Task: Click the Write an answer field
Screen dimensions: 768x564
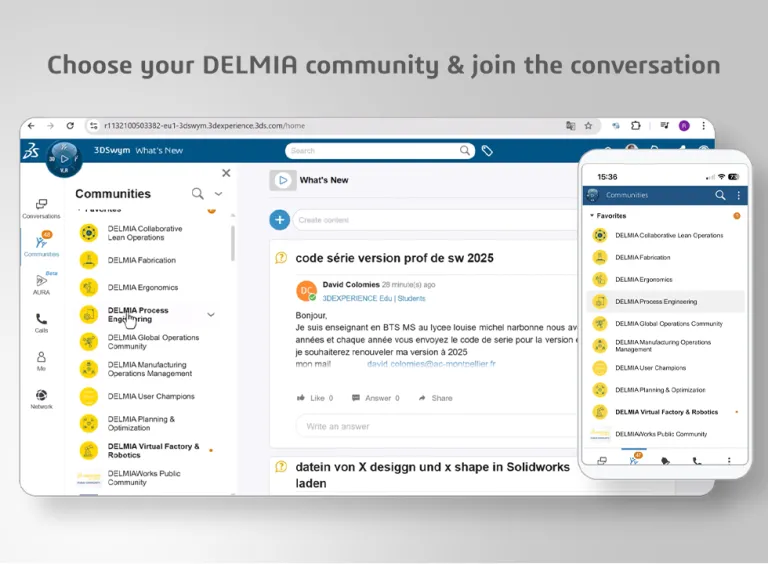Action: coord(437,426)
